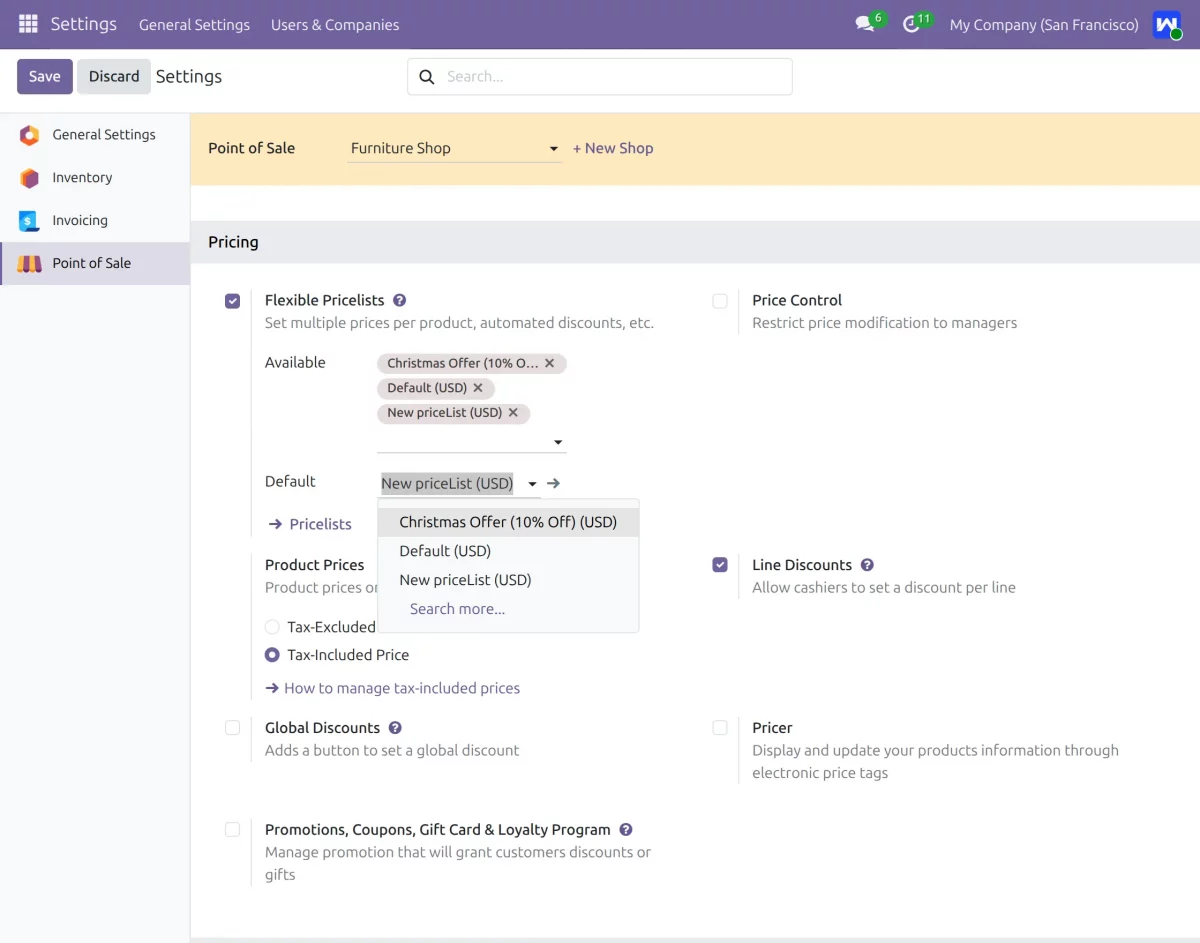Expand the Available pricelists dropdown arrow

[x=558, y=443]
